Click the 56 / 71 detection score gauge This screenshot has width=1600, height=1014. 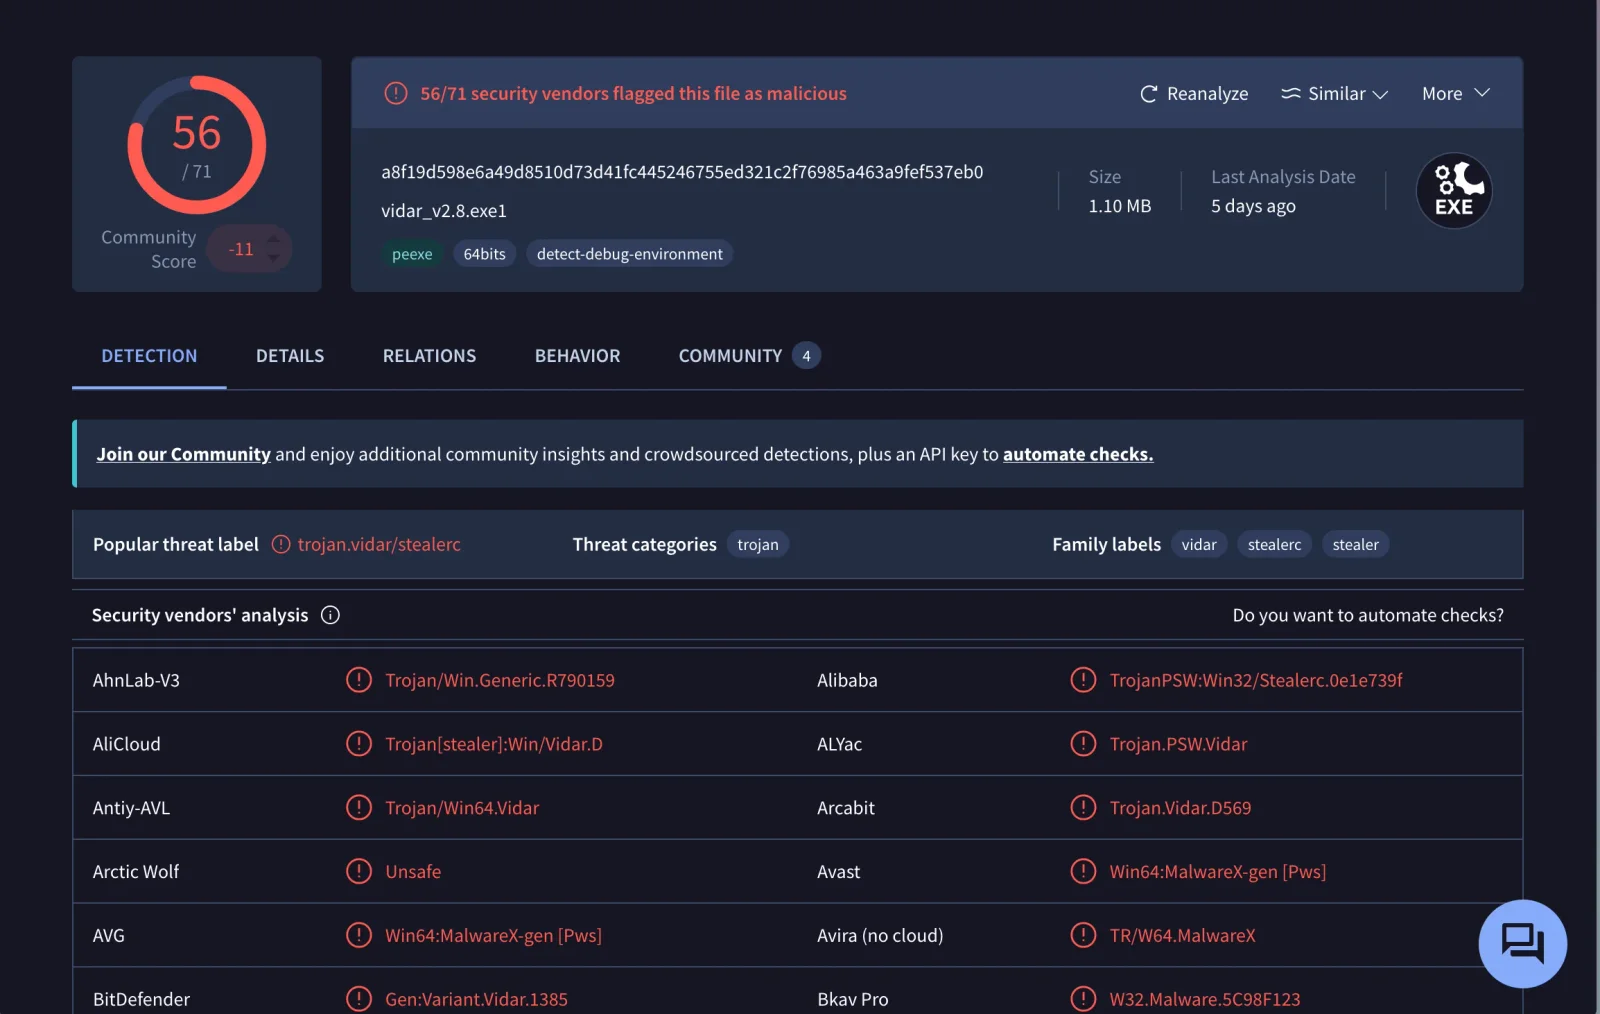click(197, 145)
